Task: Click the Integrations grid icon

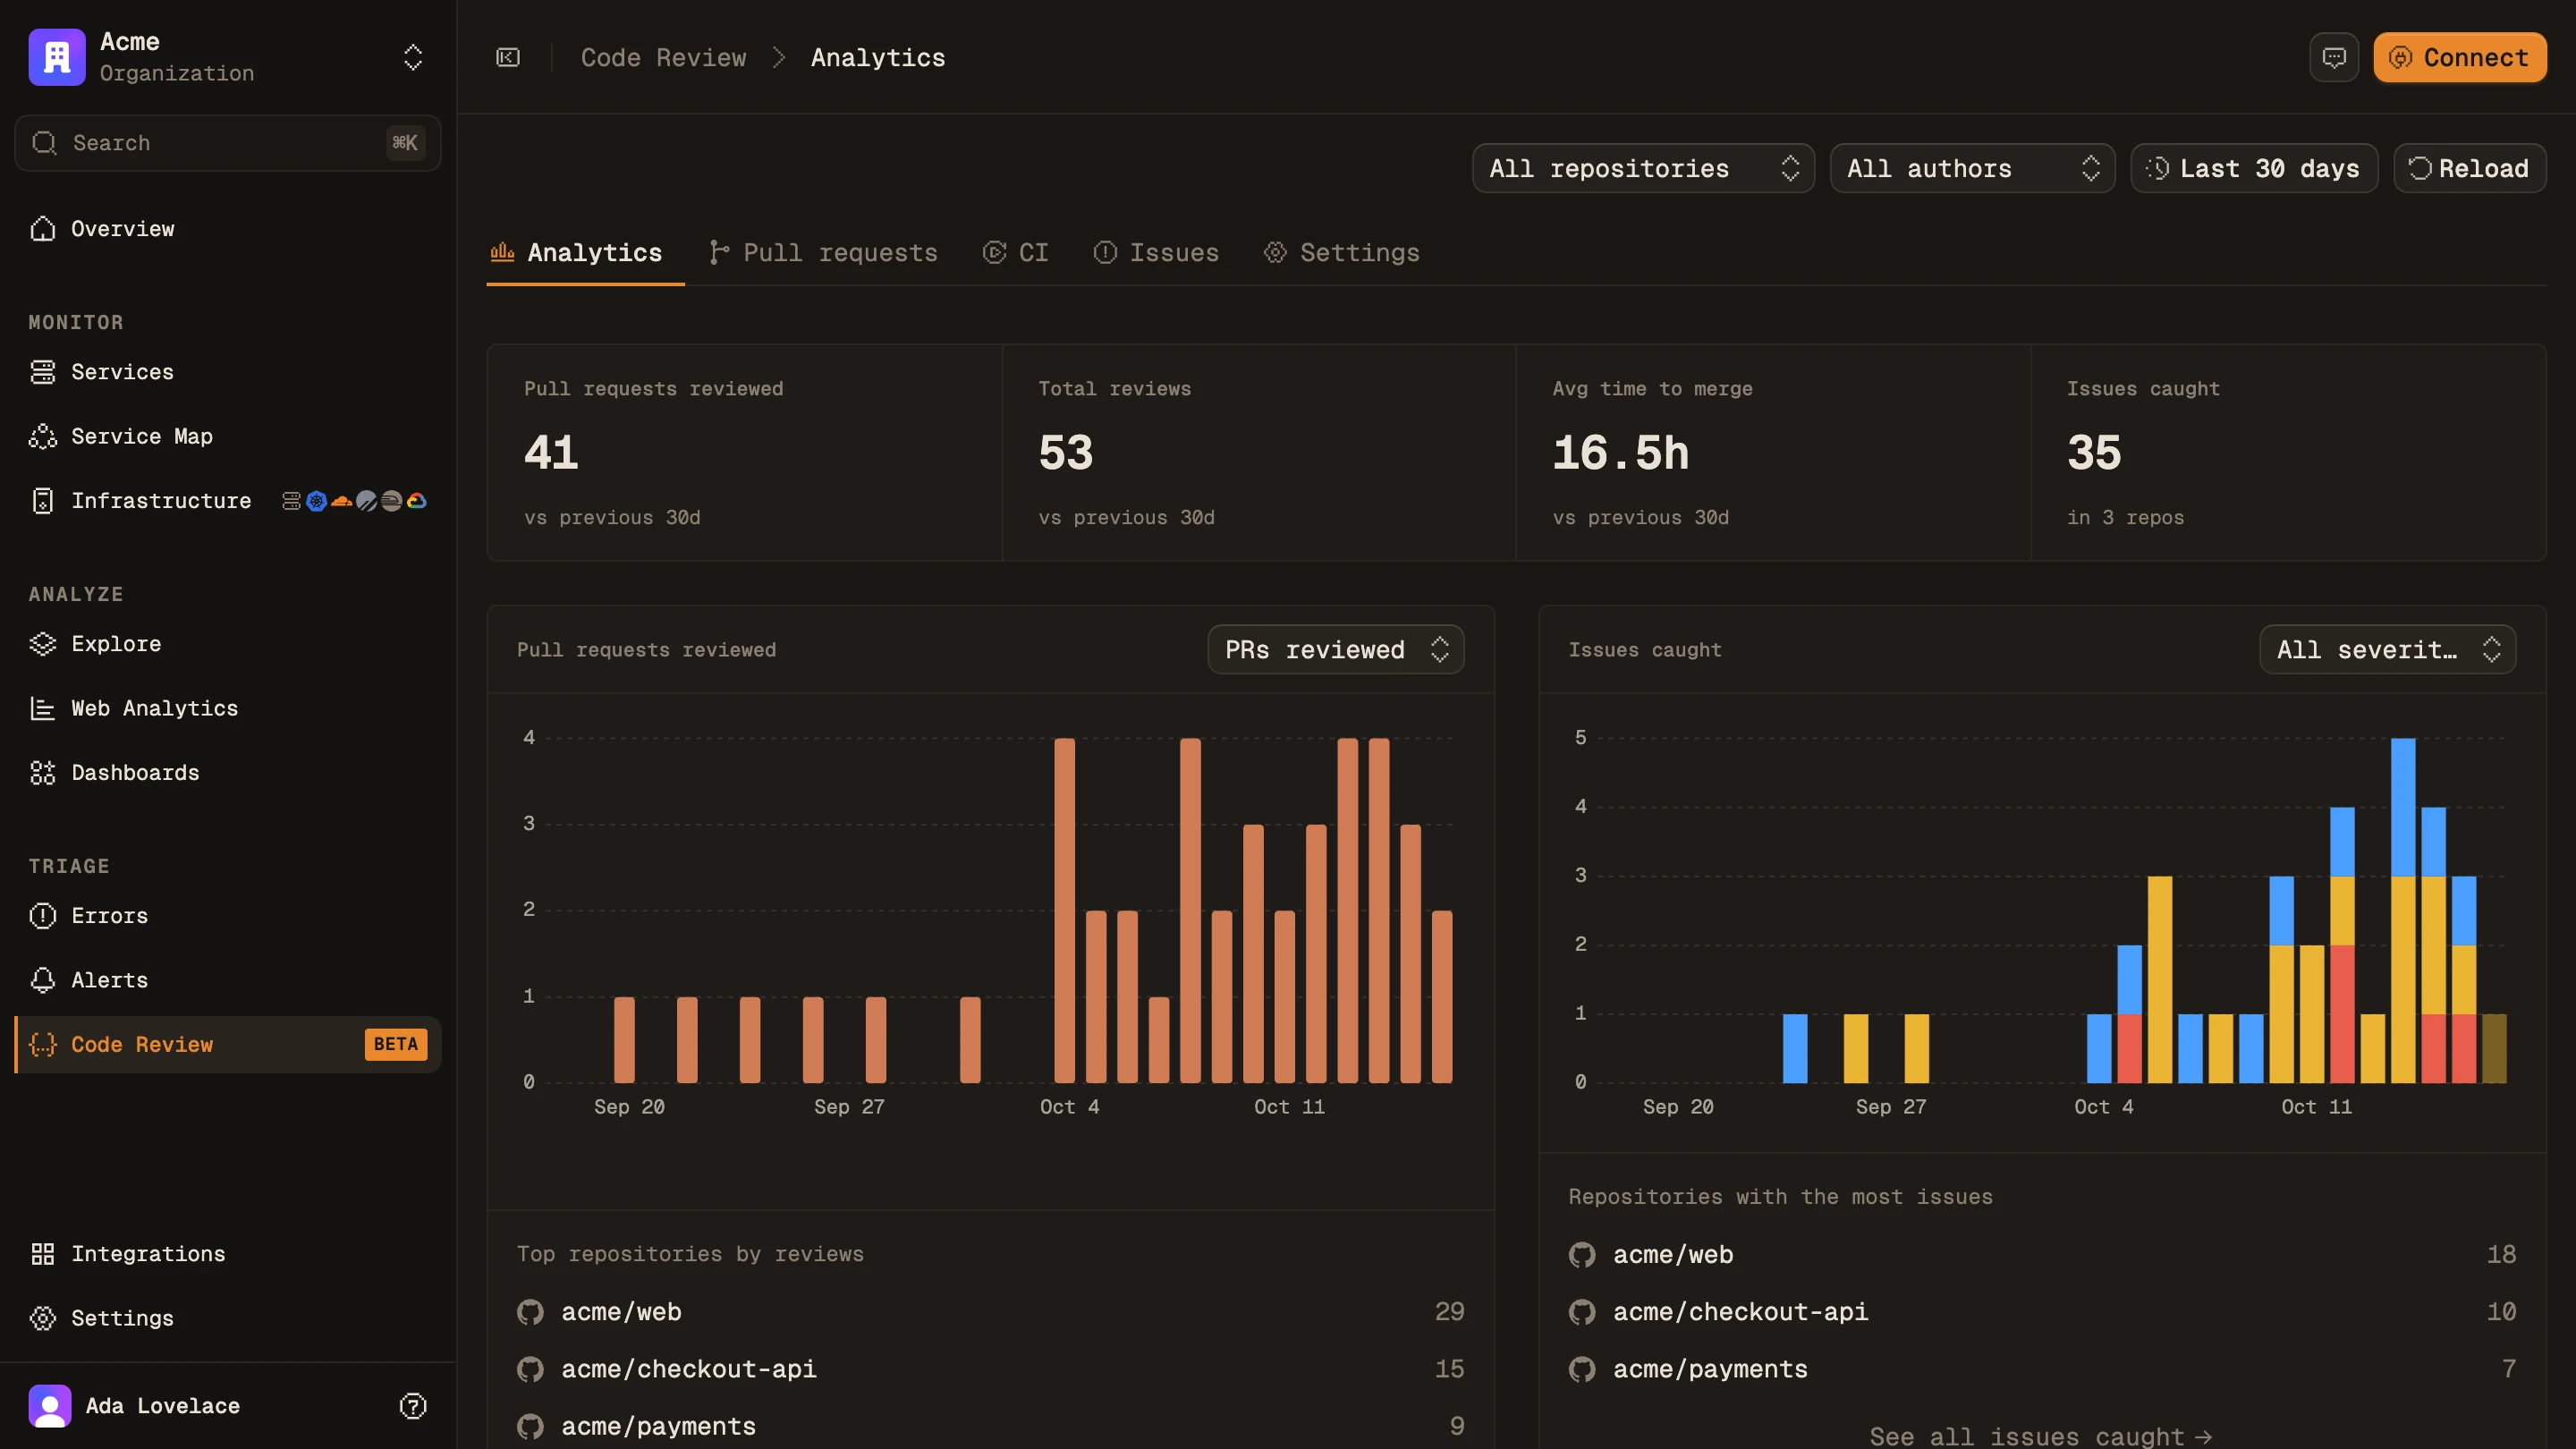Action: point(43,1254)
